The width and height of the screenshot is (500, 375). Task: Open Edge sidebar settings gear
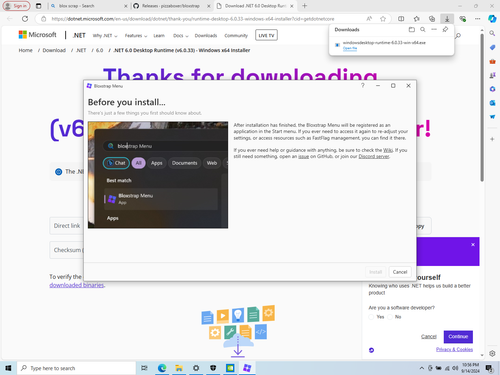[x=492, y=353]
